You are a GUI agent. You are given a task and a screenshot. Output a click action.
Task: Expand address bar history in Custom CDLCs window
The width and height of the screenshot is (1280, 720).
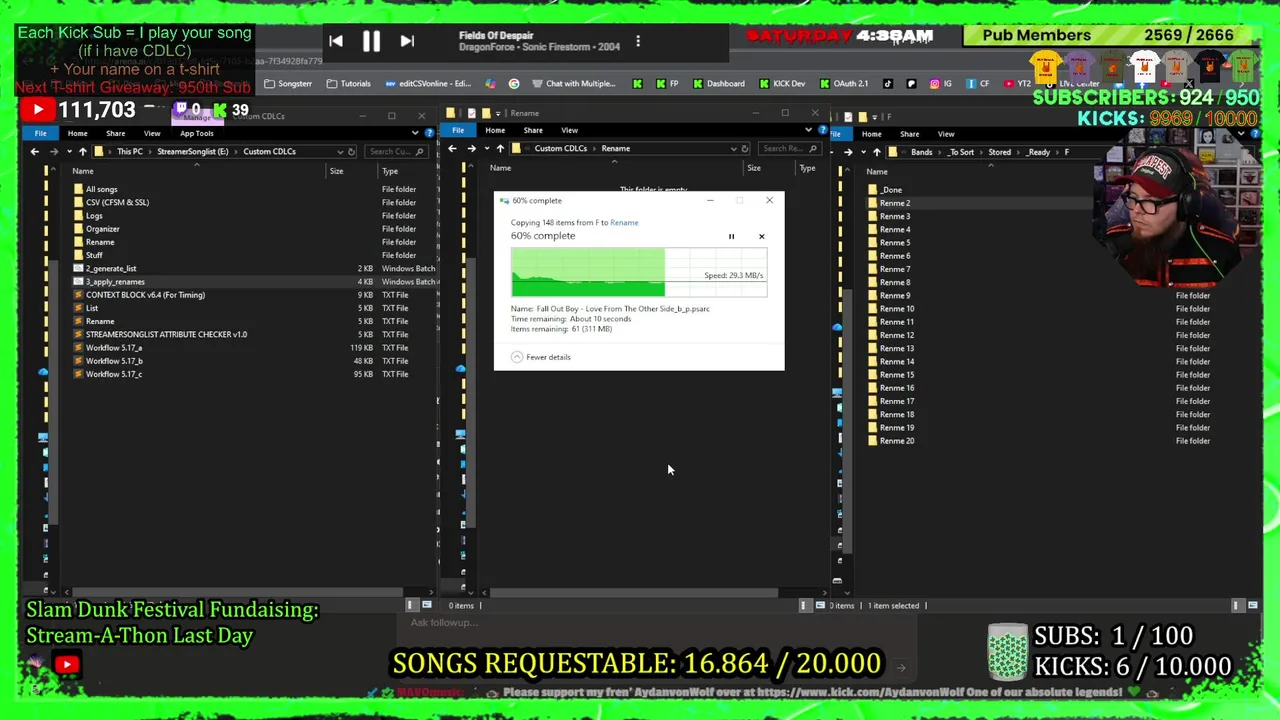pos(340,152)
